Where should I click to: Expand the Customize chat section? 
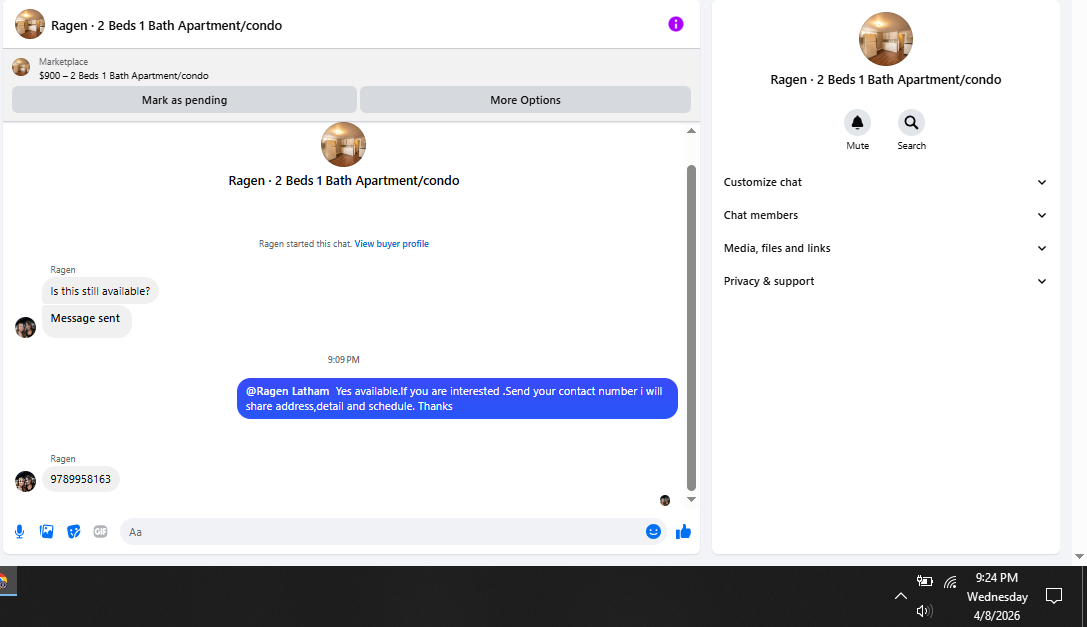pyautogui.click(x=885, y=182)
